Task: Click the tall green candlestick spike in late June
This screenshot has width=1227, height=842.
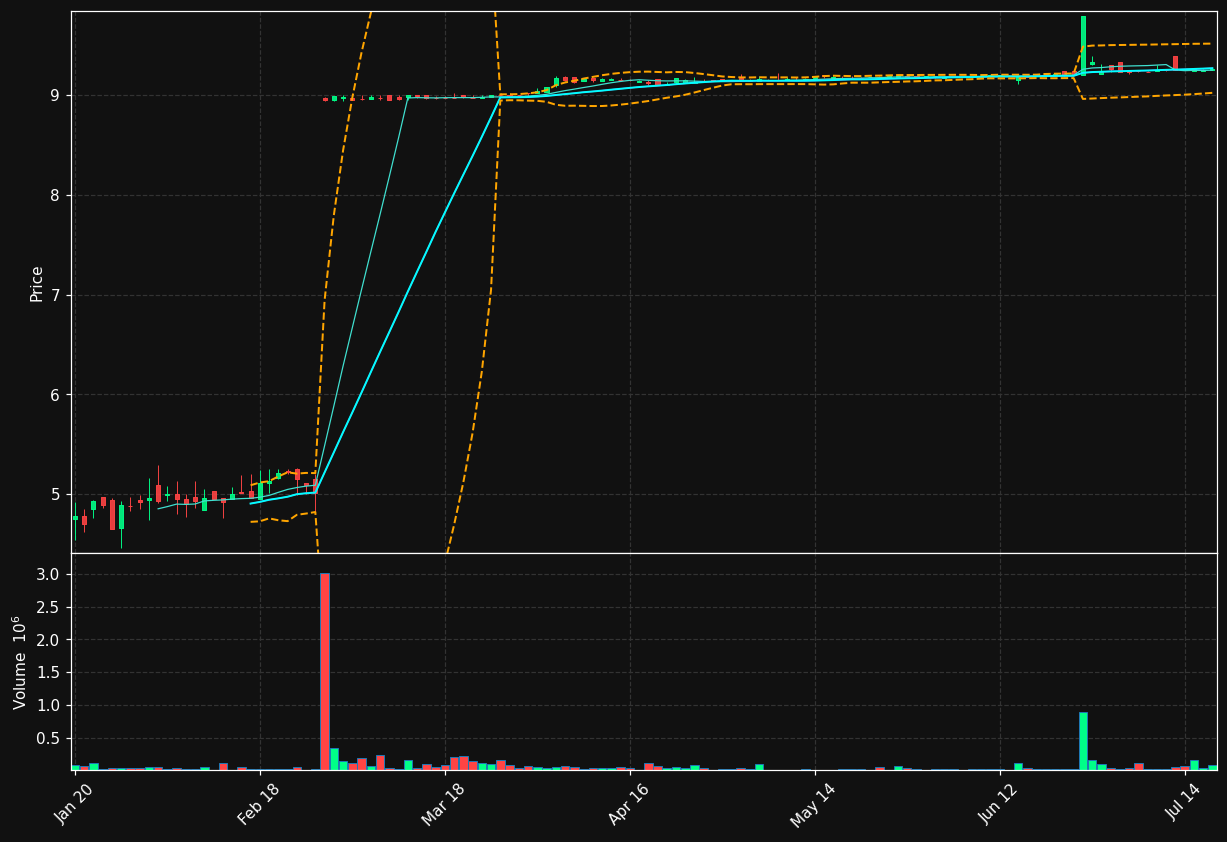Action: [x=1083, y=45]
